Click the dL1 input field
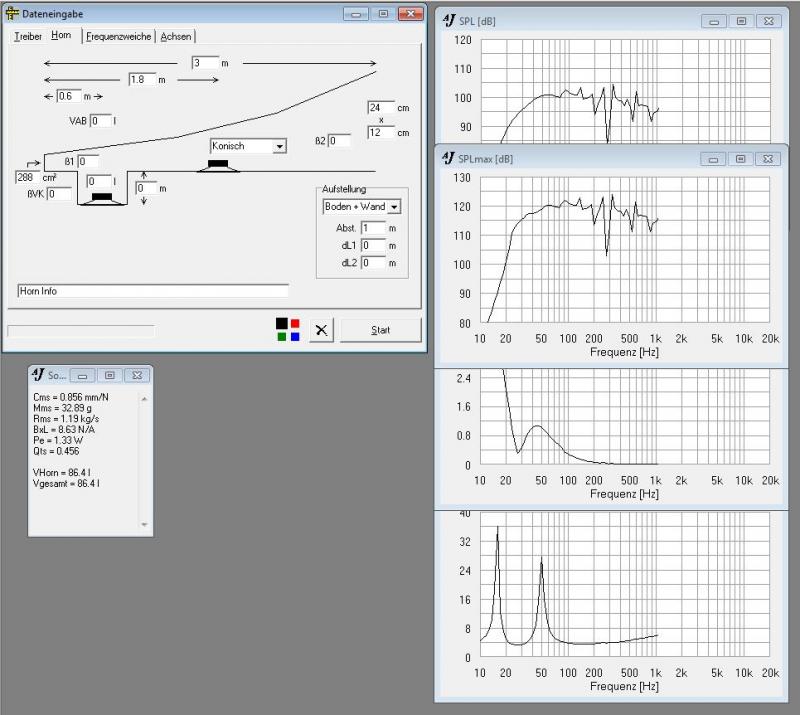Viewport: 800px width, 715px height. 373,245
